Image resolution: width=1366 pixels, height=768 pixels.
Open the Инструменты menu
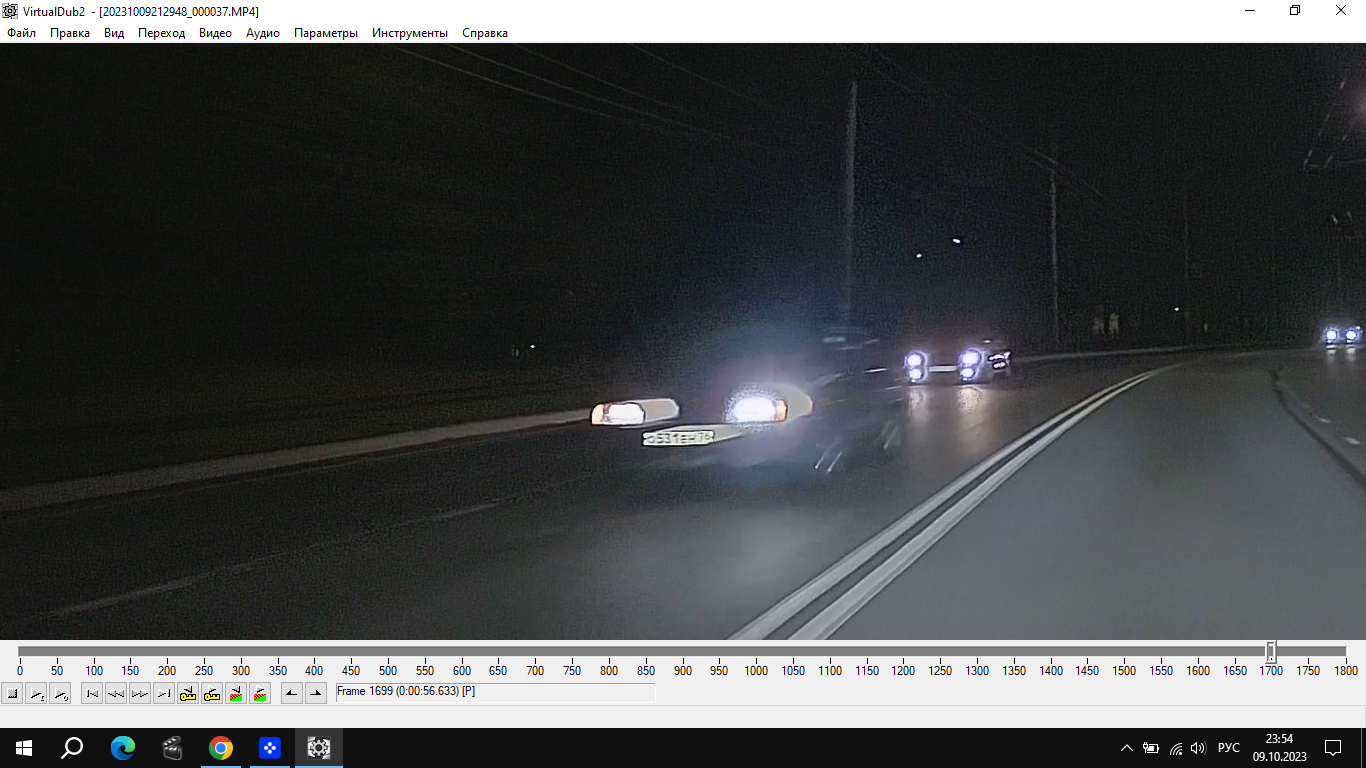[410, 33]
